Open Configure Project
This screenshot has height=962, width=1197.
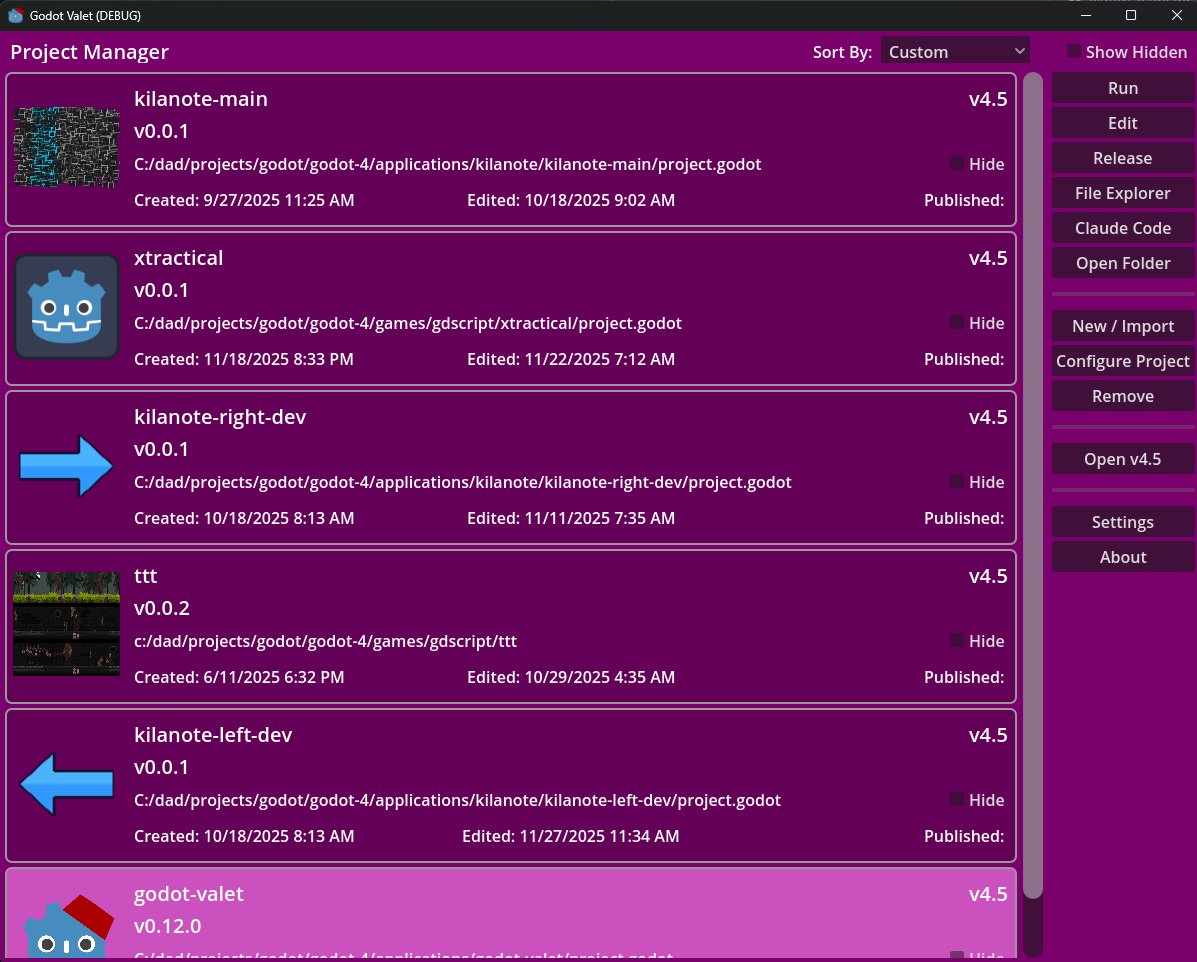point(1123,361)
